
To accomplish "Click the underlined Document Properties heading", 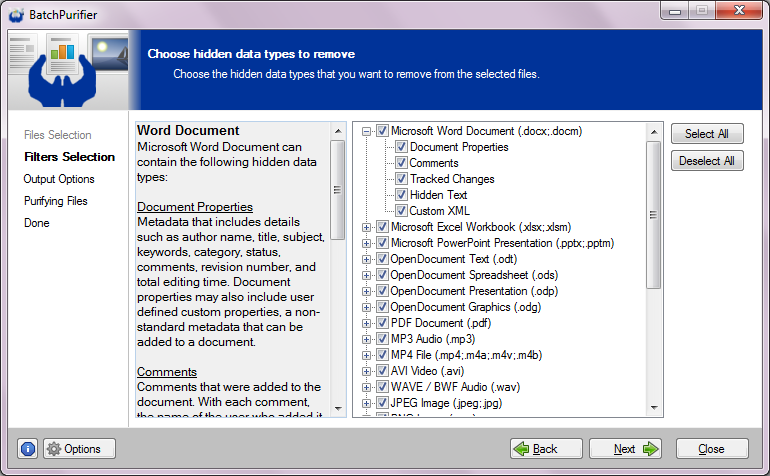I will tap(195, 207).
